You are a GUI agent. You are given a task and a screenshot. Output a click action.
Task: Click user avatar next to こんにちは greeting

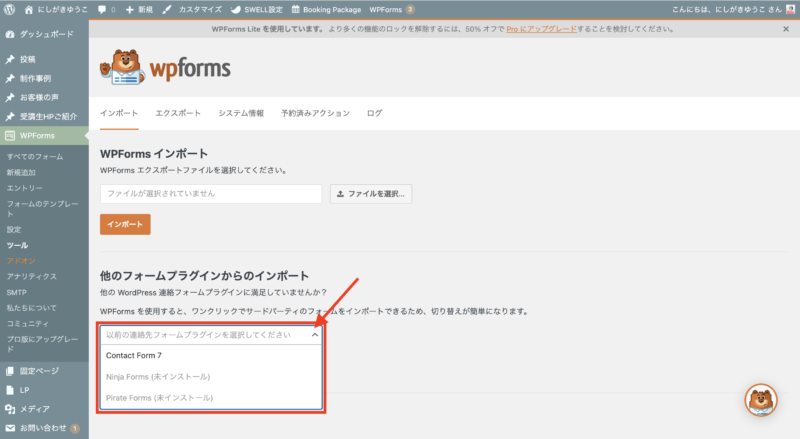tap(790, 9)
